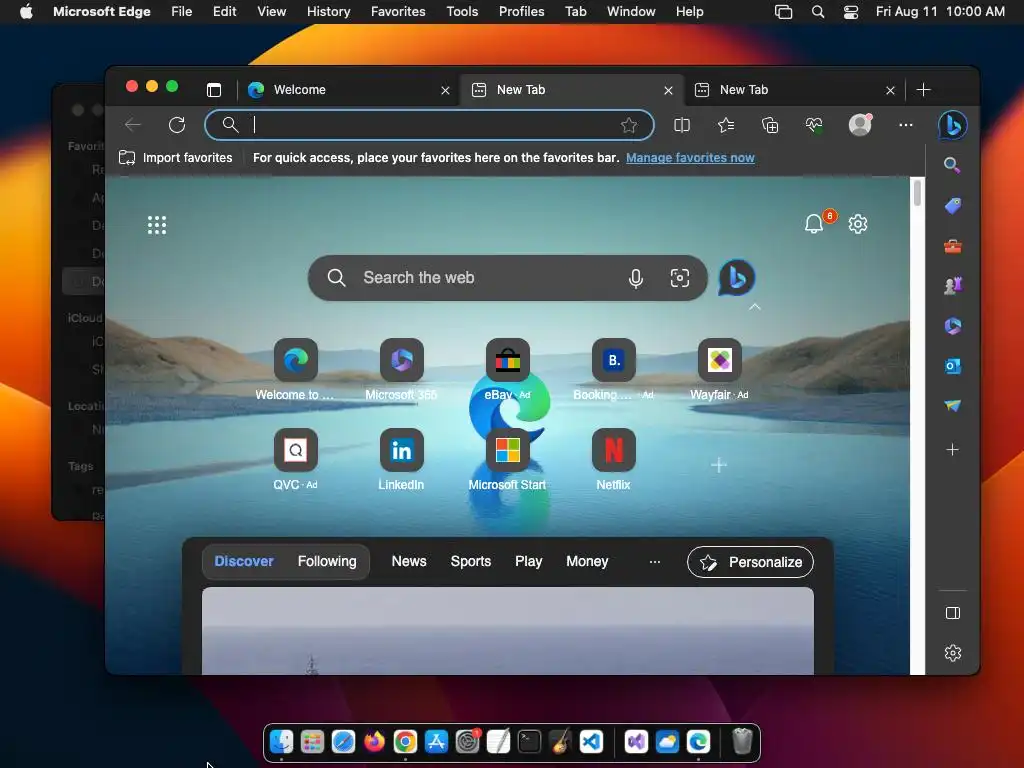This screenshot has height=768, width=1024.
Task: Open the Play feed category
Action: pos(528,562)
